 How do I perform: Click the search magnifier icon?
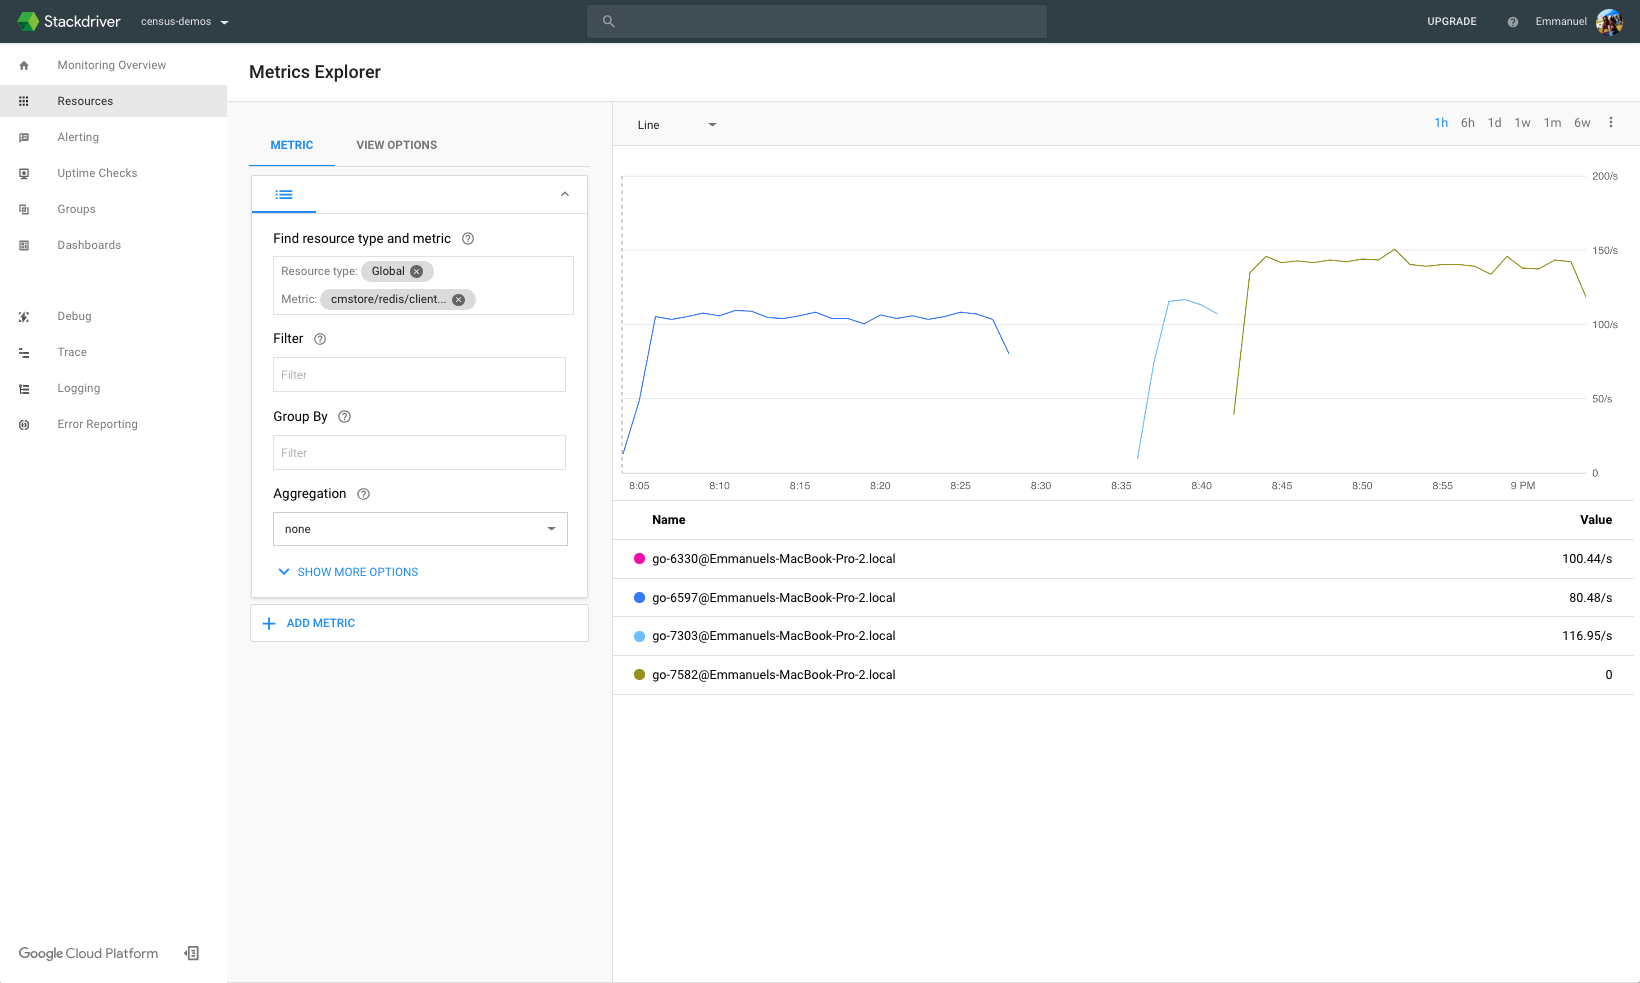(x=608, y=21)
